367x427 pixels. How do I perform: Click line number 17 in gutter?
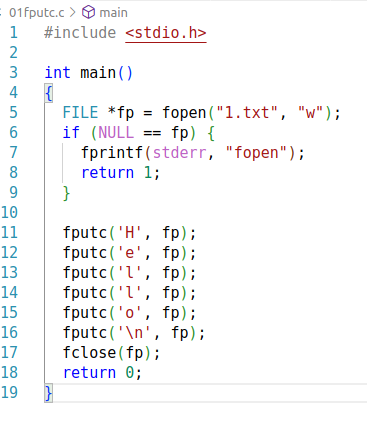9,353
